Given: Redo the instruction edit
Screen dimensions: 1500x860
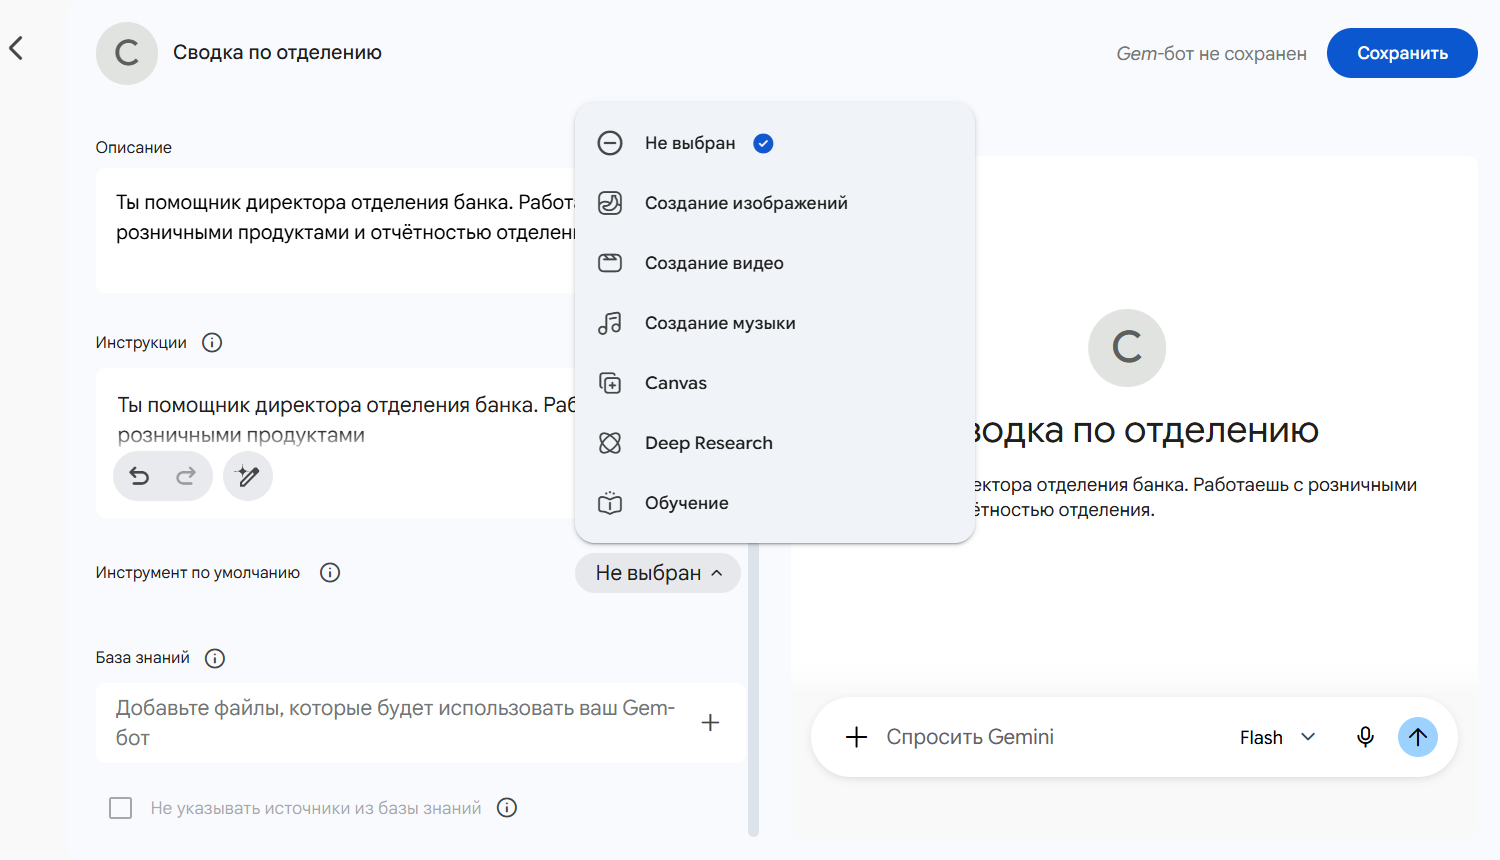Looking at the screenshot, I should point(186,476).
